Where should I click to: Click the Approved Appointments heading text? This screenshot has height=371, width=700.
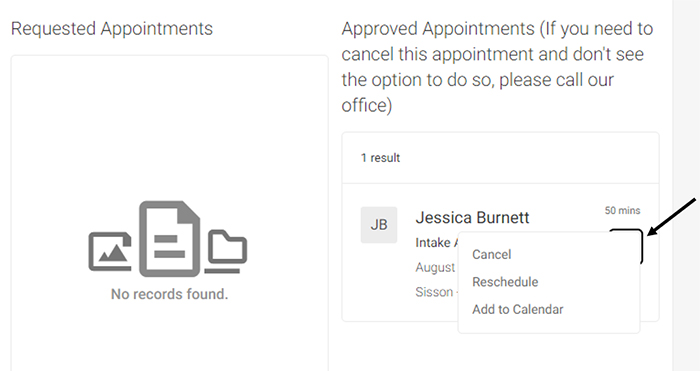click(x=497, y=67)
